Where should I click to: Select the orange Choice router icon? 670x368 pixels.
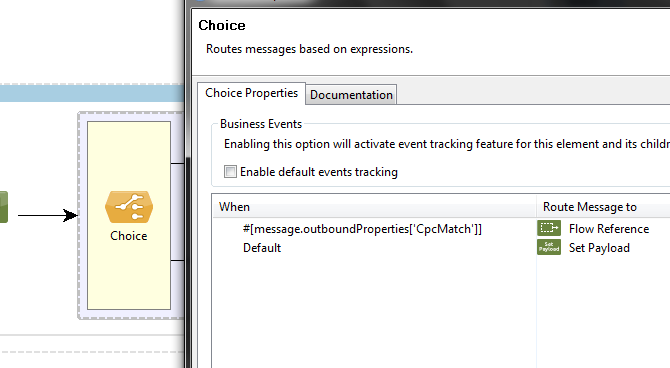pyautogui.click(x=129, y=207)
